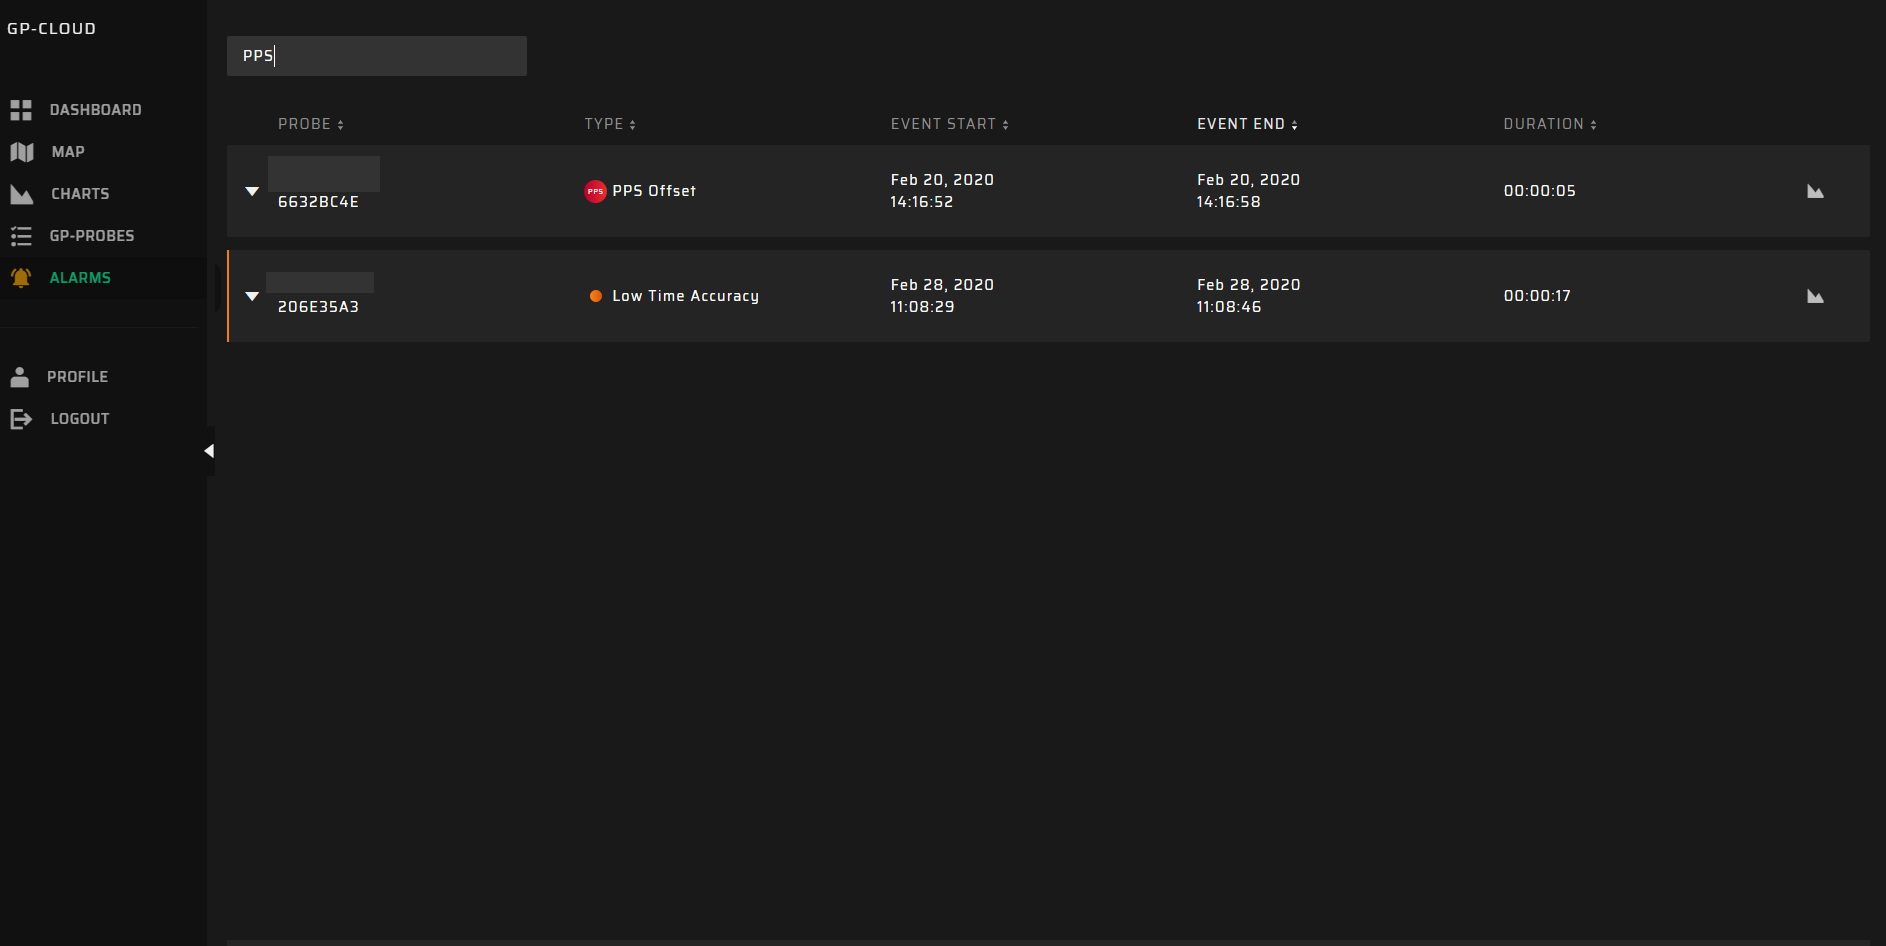This screenshot has width=1886, height=946.
Task: Click the Alarms bell icon
Action: pyautogui.click(x=21, y=278)
